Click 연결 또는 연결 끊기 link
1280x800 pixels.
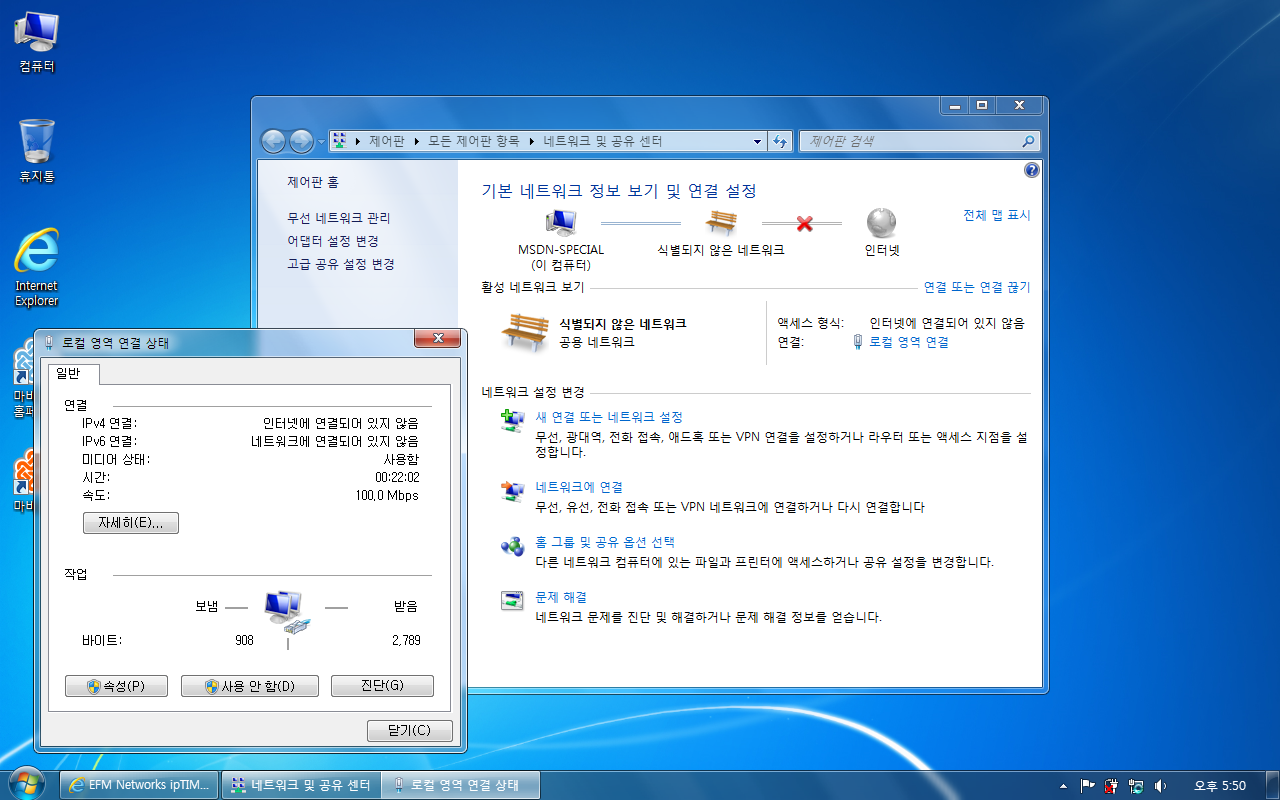point(977,287)
